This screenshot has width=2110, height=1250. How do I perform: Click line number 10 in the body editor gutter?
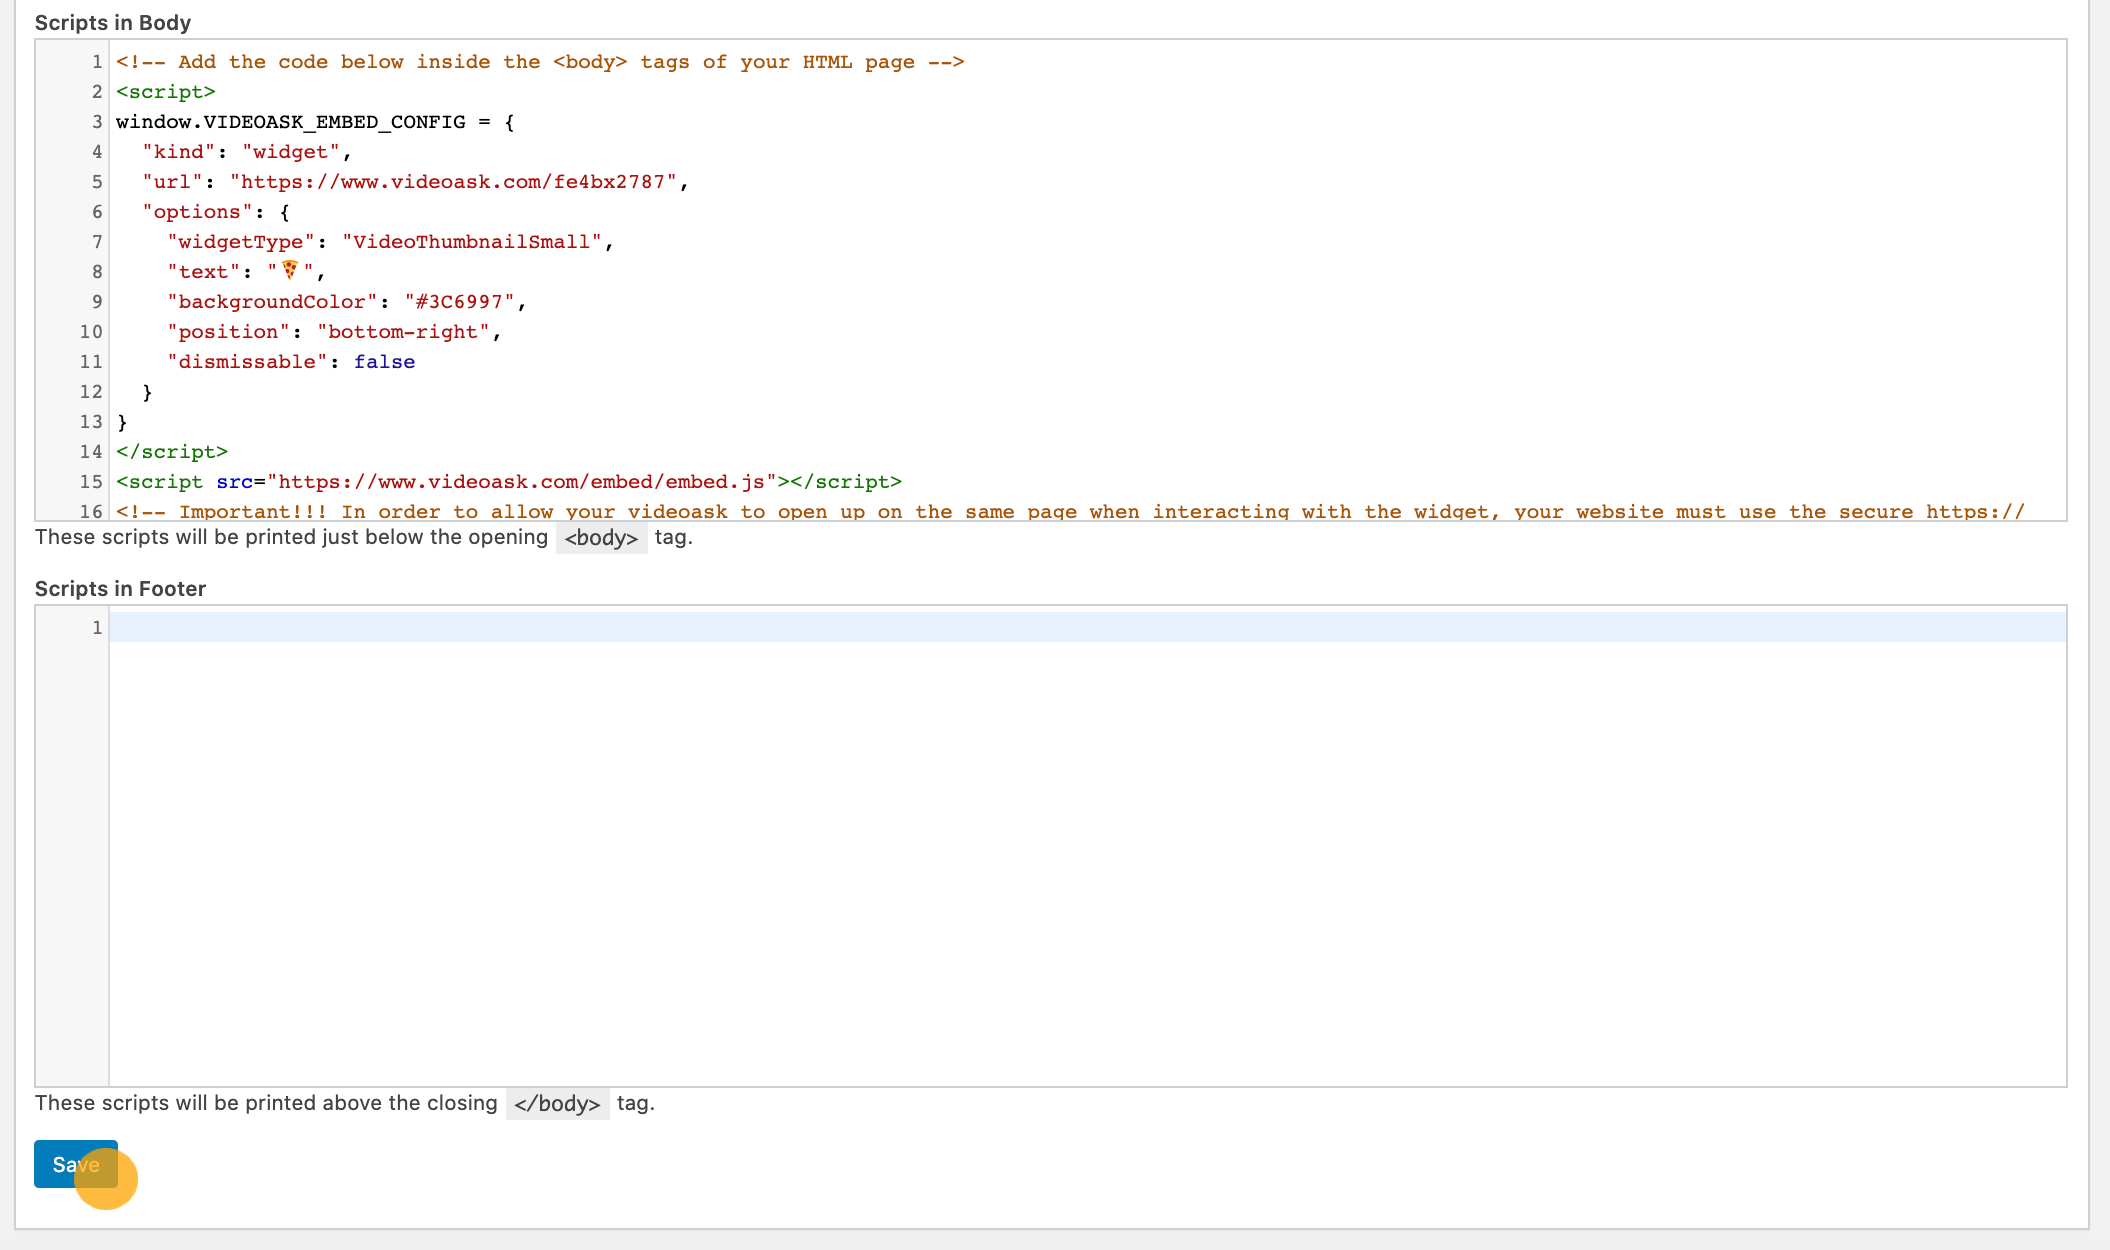point(91,332)
